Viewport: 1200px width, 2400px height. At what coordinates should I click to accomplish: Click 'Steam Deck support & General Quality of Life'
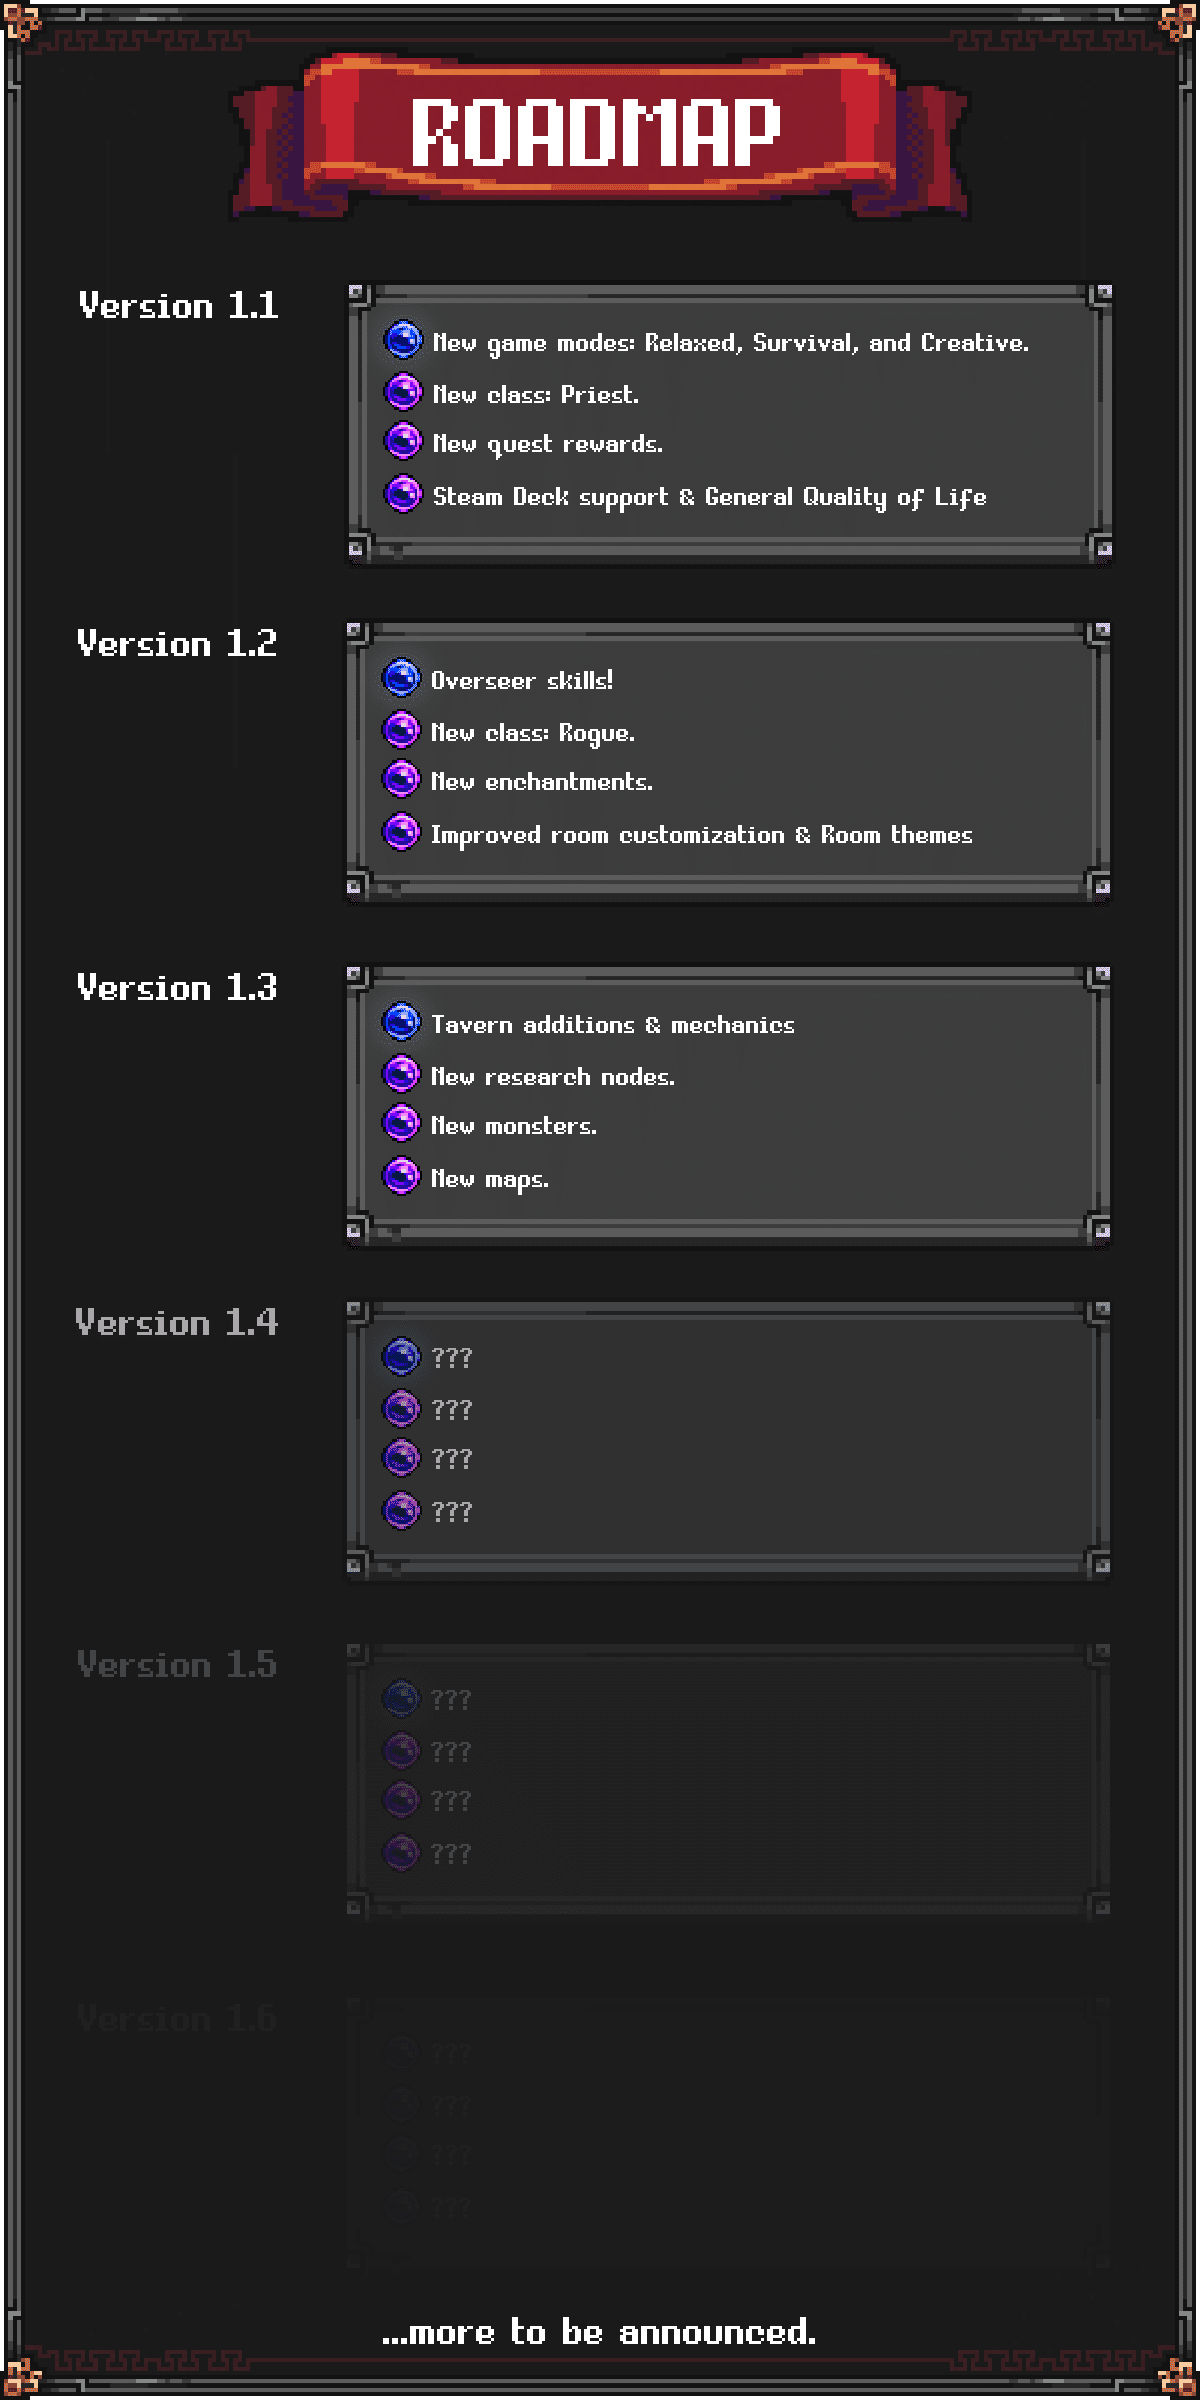tap(709, 498)
